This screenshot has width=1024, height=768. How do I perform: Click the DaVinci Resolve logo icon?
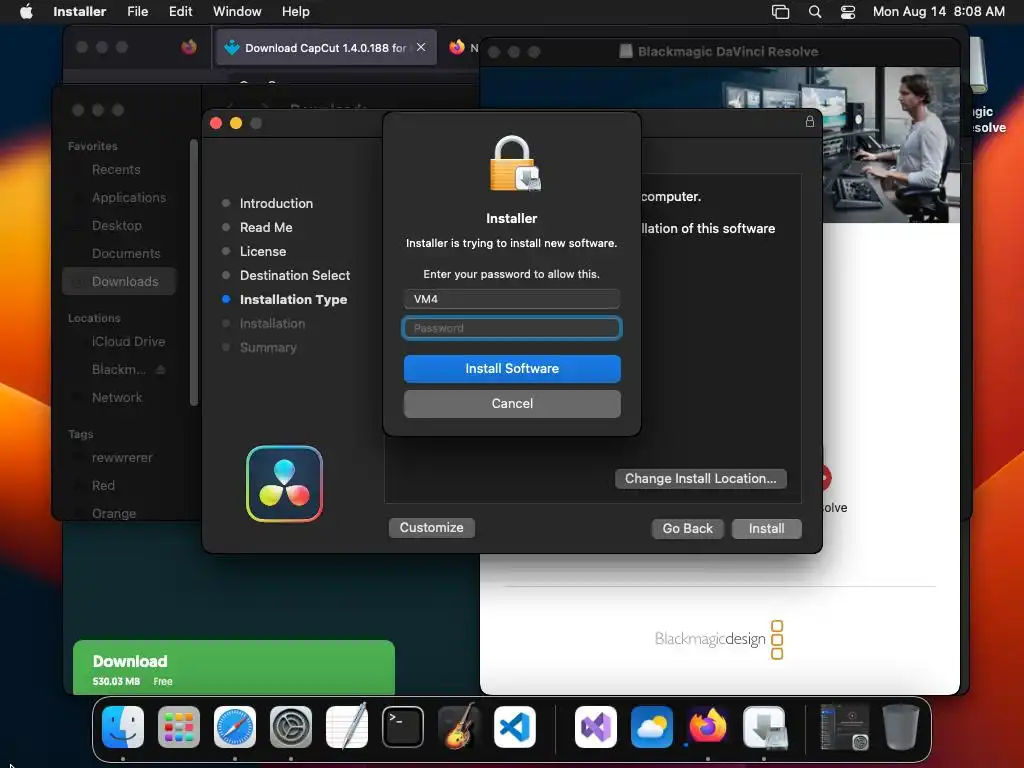coord(285,484)
